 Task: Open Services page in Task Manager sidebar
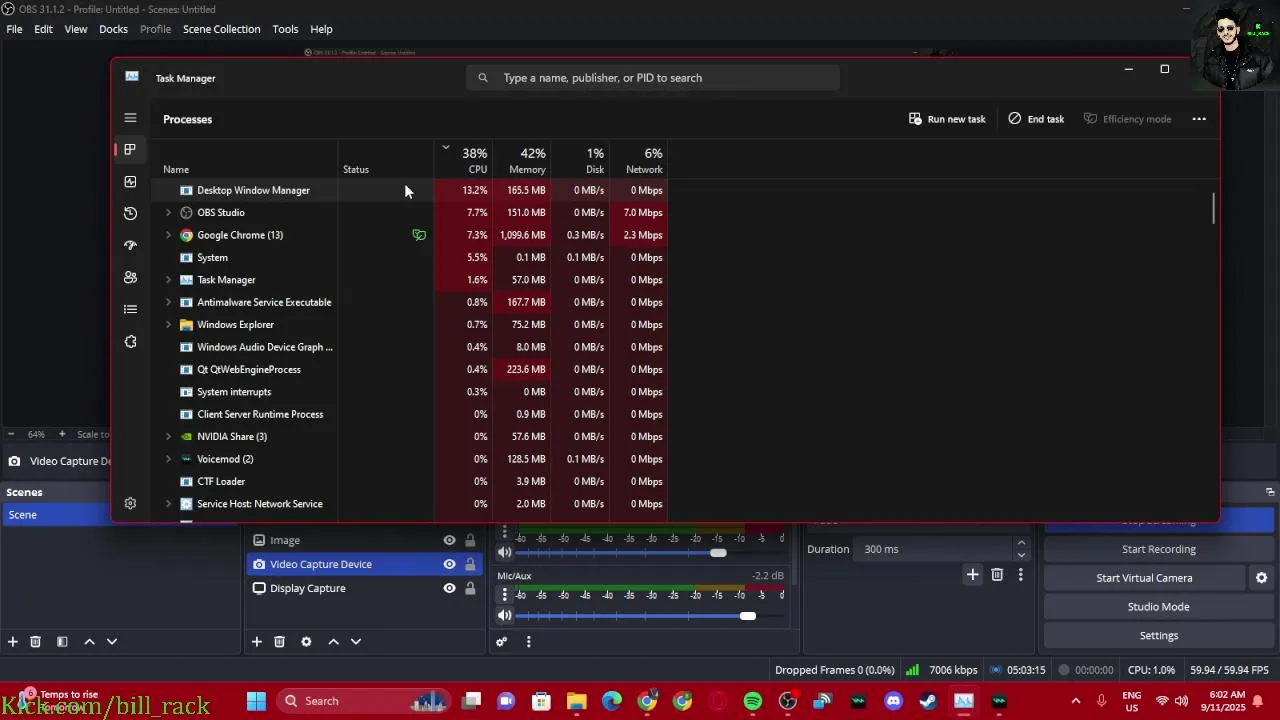(x=130, y=341)
